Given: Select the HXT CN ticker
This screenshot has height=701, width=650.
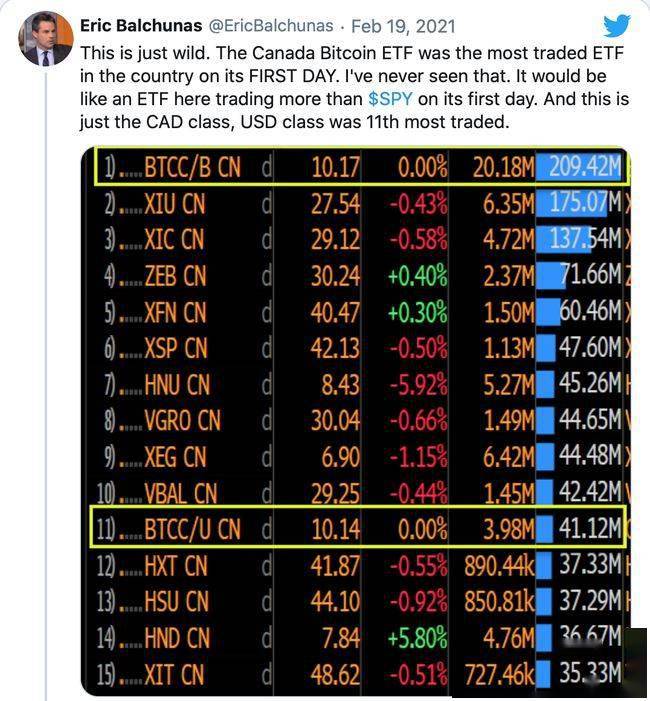Looking at the screenshot, I should tap(176, 566).
